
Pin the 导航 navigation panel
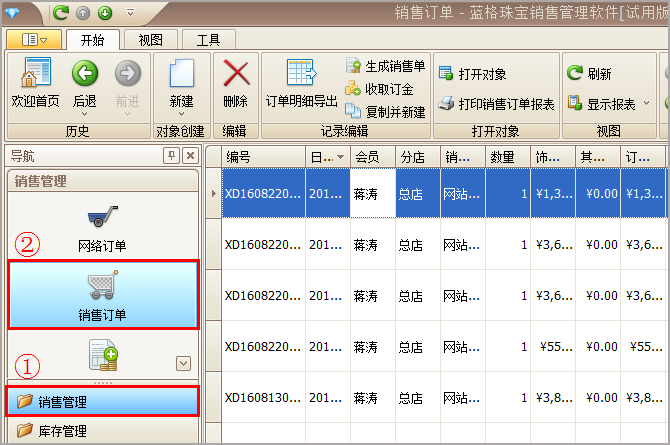(x=171, y=156)
